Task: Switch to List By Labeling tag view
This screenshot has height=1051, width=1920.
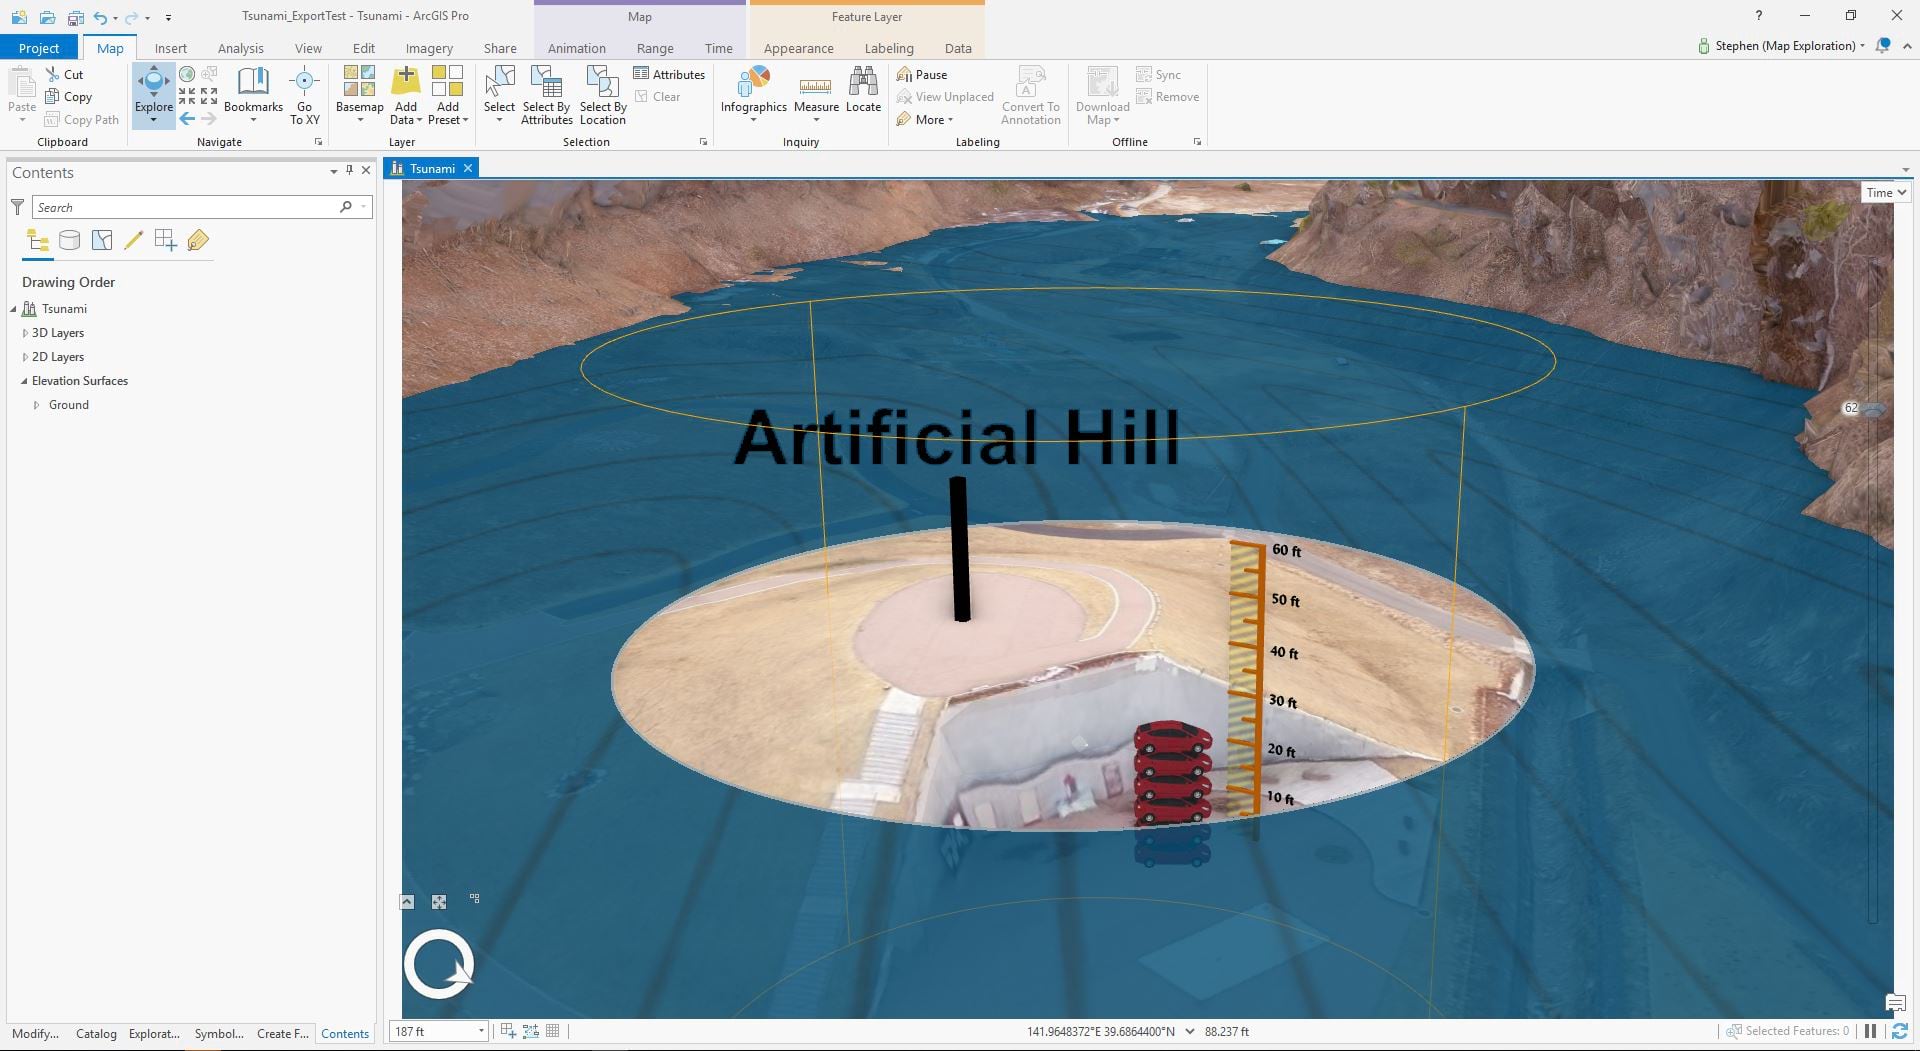Action: [198, 241]
